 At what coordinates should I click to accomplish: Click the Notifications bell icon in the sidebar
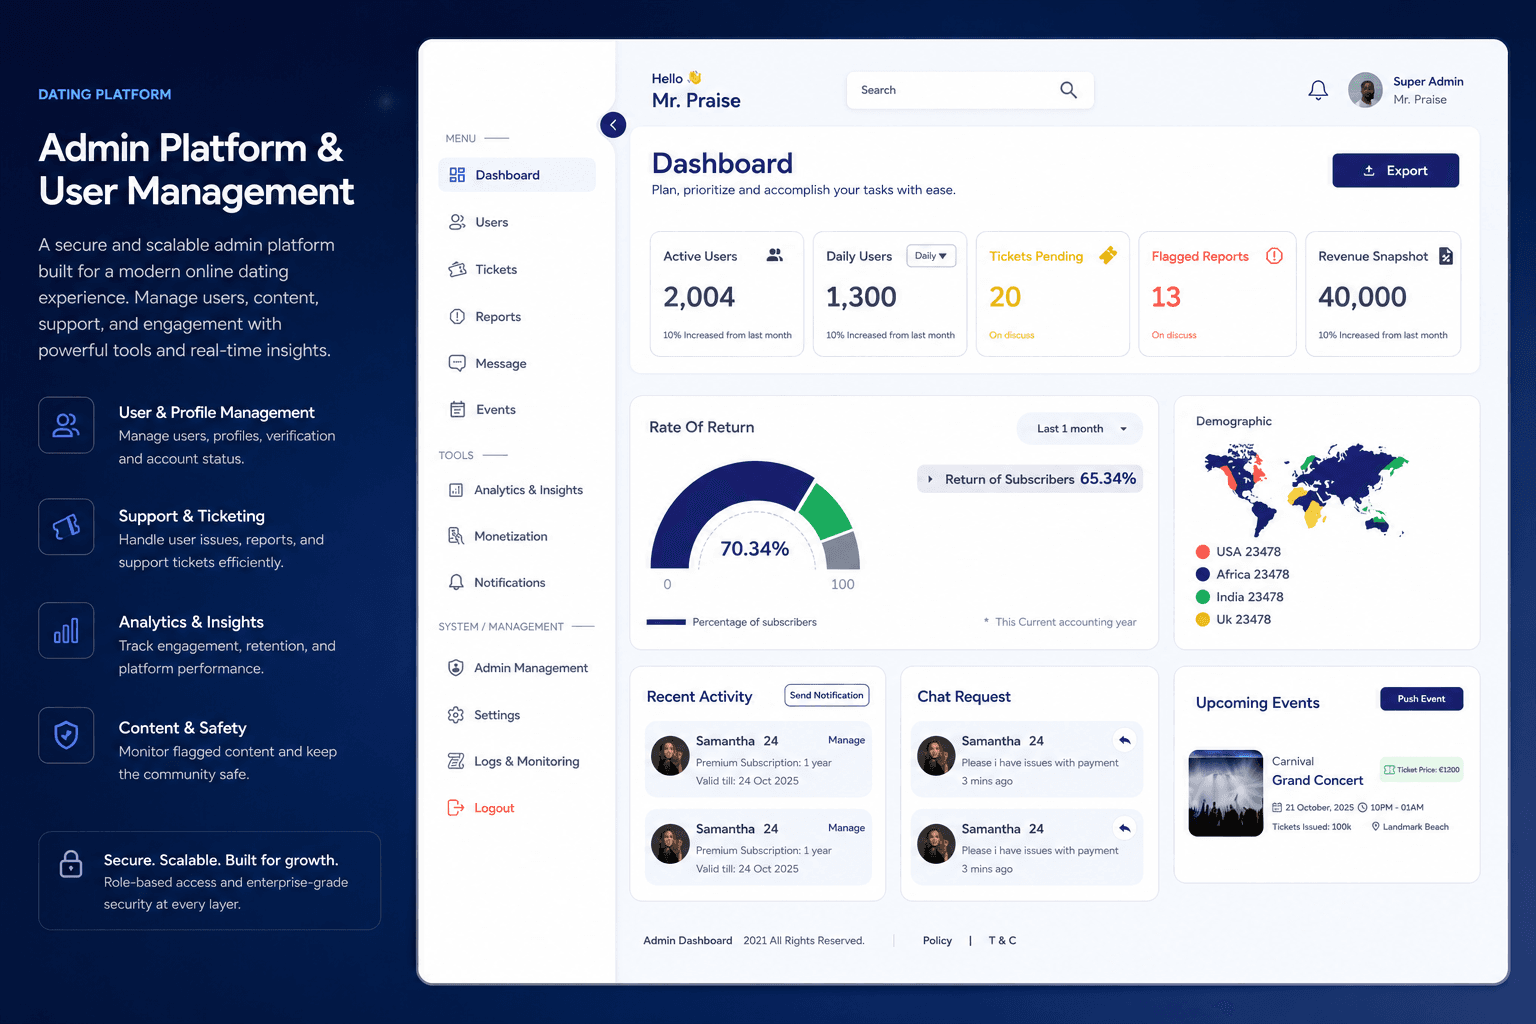(456, 582)
